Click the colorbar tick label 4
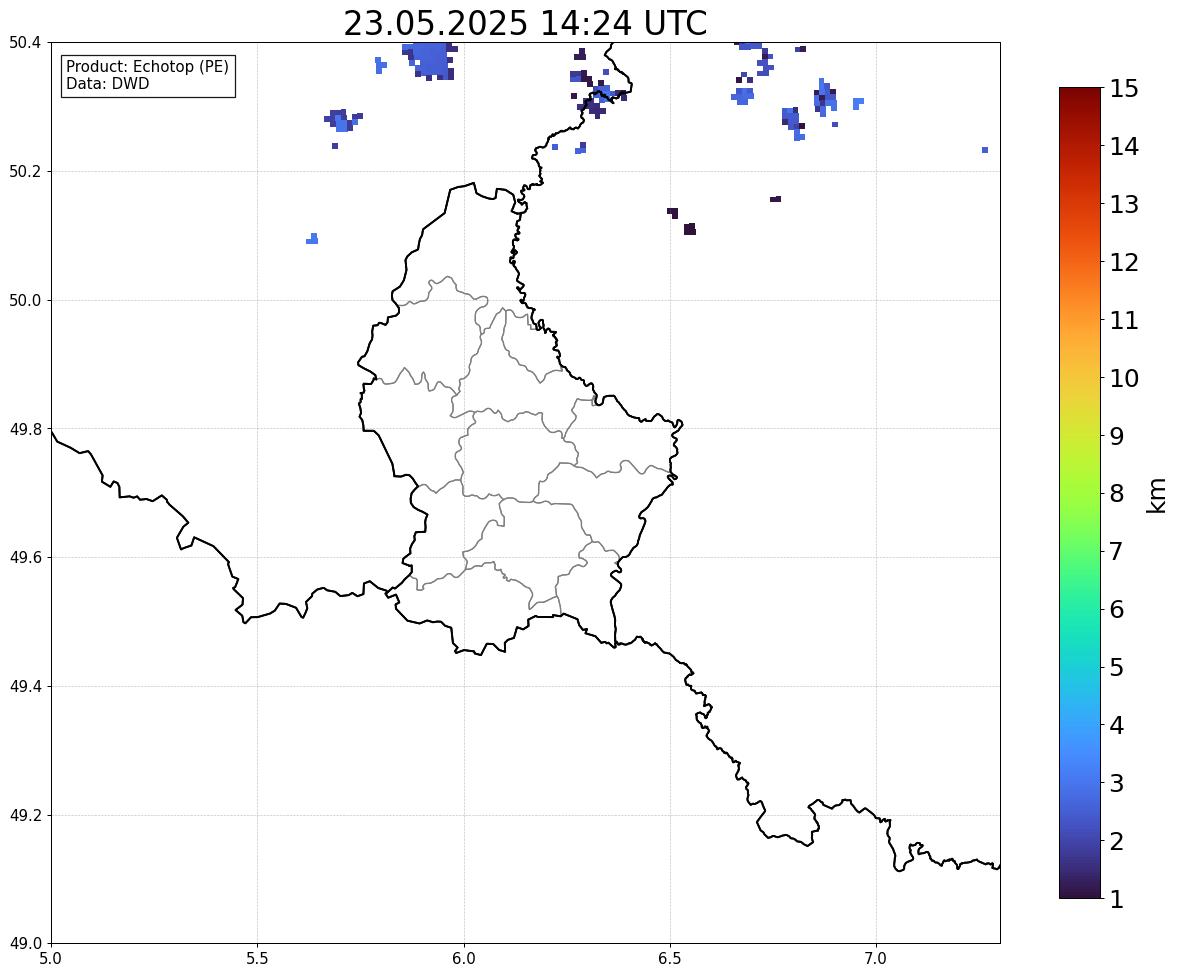The image size is (1178, 976). (x=1116, y=725)
